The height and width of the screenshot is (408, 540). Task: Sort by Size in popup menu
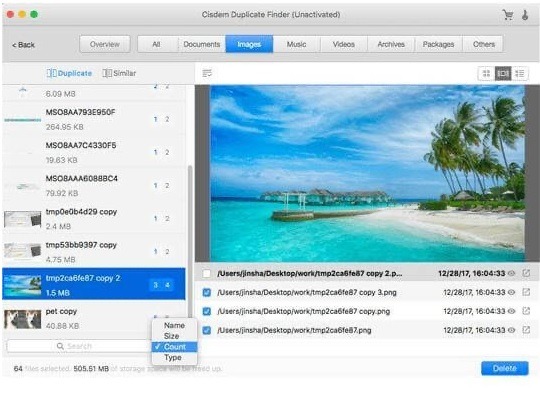[174, 336]
